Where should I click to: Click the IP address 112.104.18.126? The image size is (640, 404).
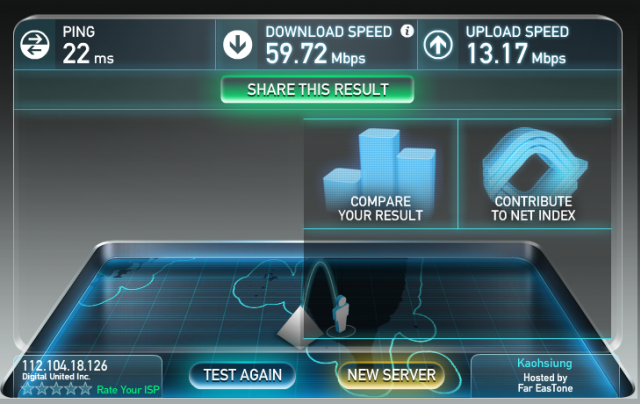tap(64, 365)
